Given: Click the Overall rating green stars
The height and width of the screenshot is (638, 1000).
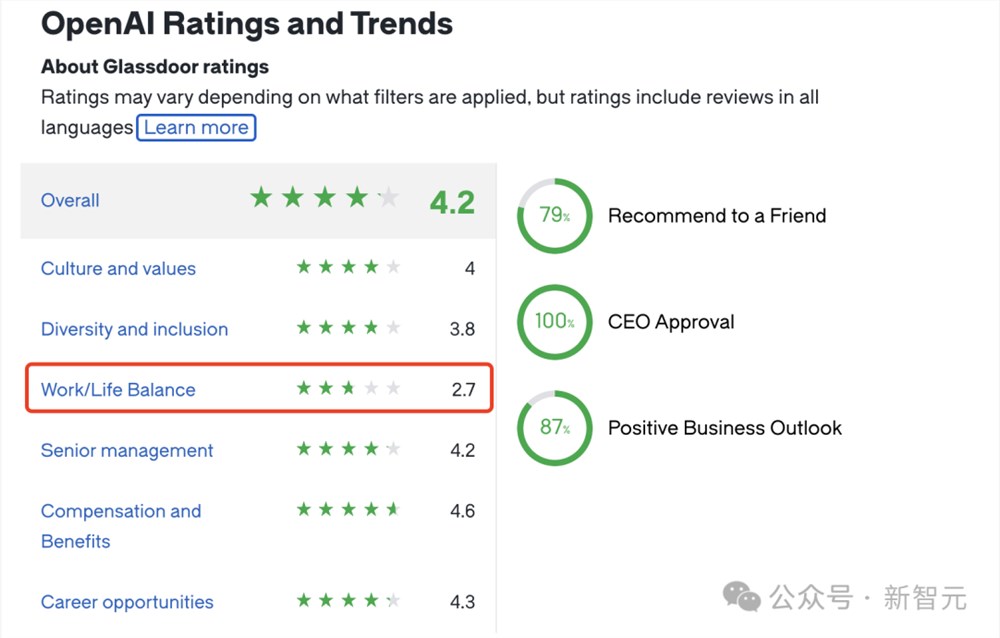Looking at the screenshot, I should pyautogui.click(x=324, y=198).
